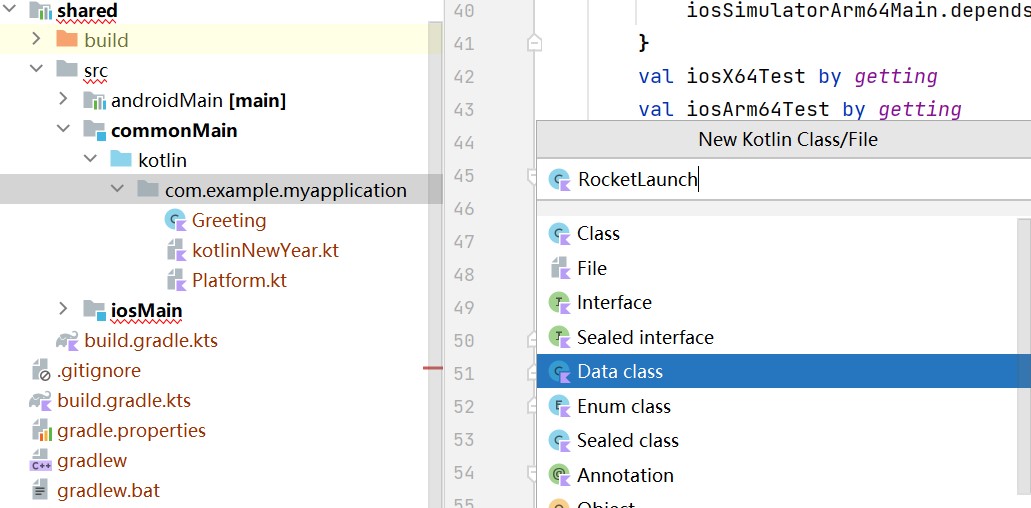Toggle code fold marker at line 50

pos(532,340)
